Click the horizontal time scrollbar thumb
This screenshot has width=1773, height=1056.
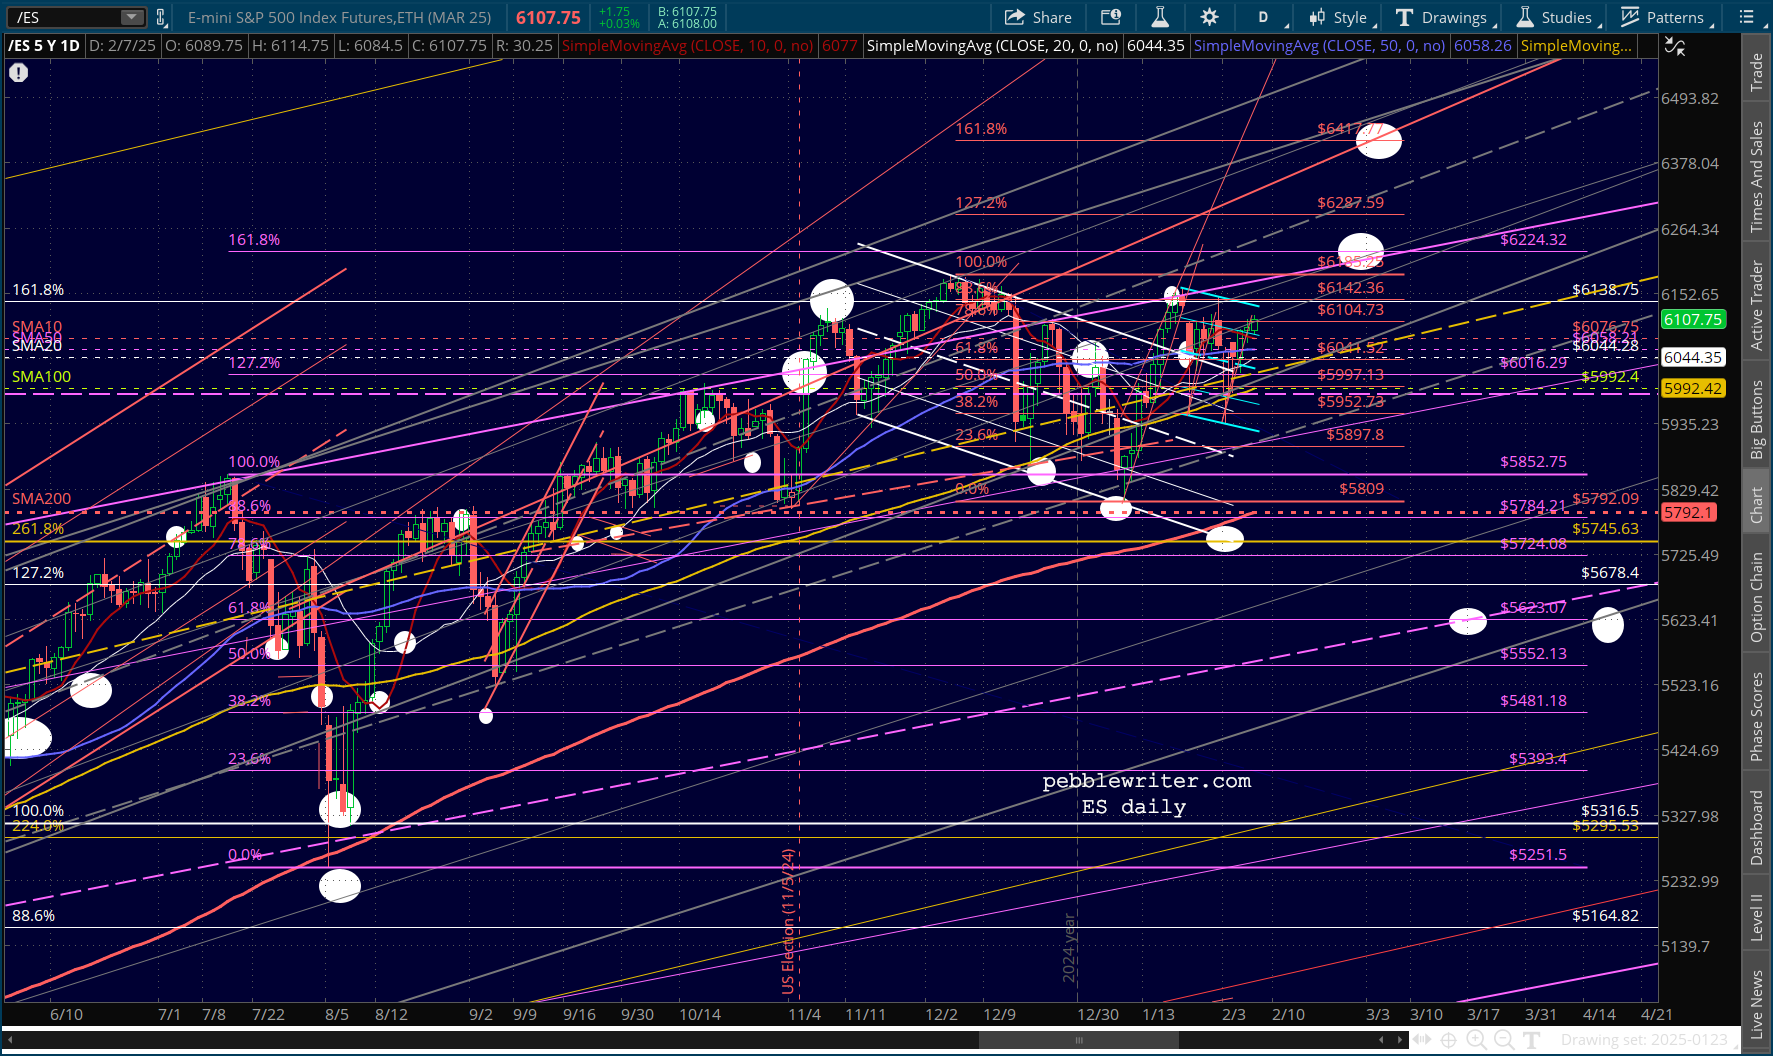click(x=1078, y=1040)
